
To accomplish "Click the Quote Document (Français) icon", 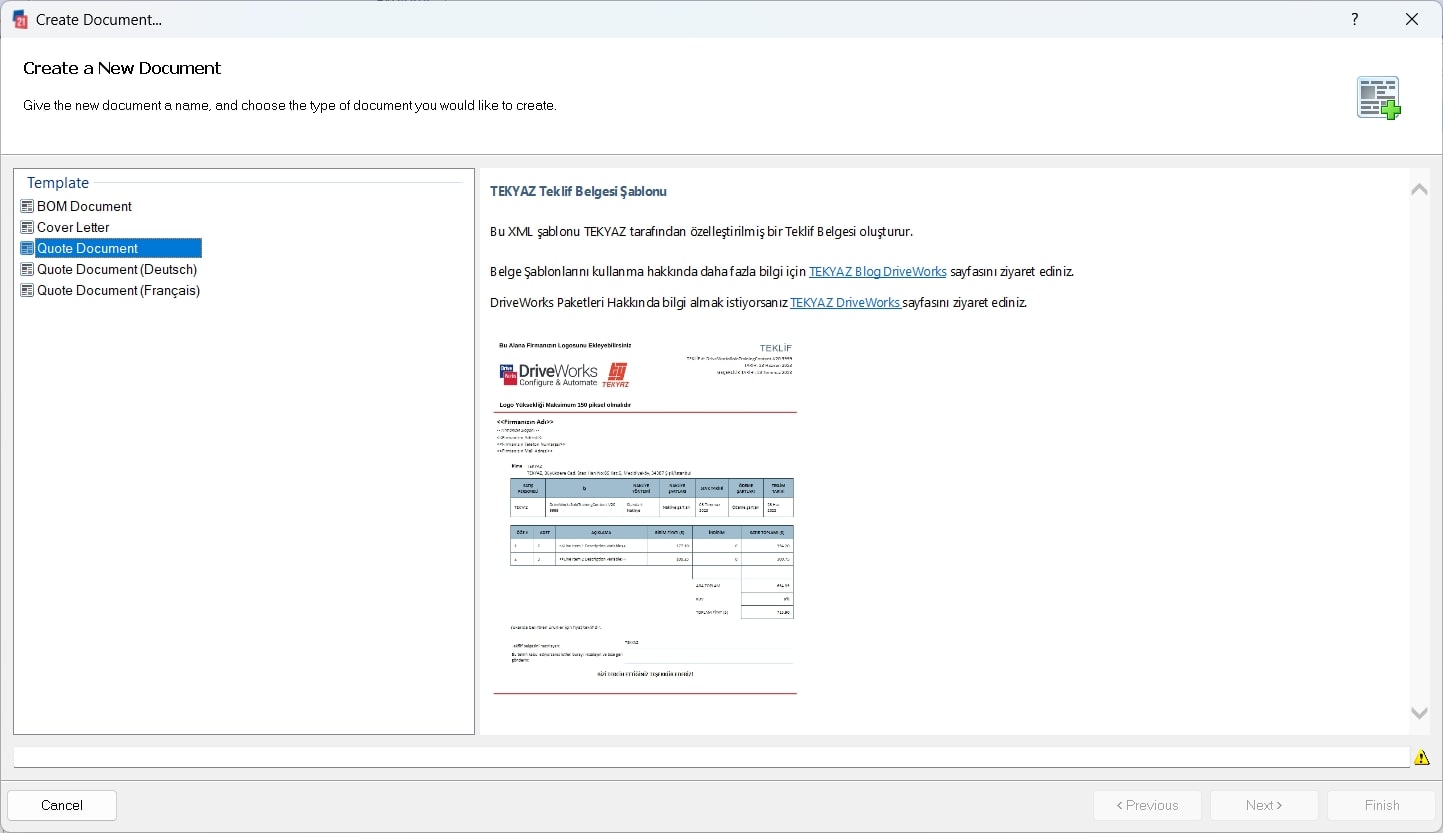I will click(27, 290).
